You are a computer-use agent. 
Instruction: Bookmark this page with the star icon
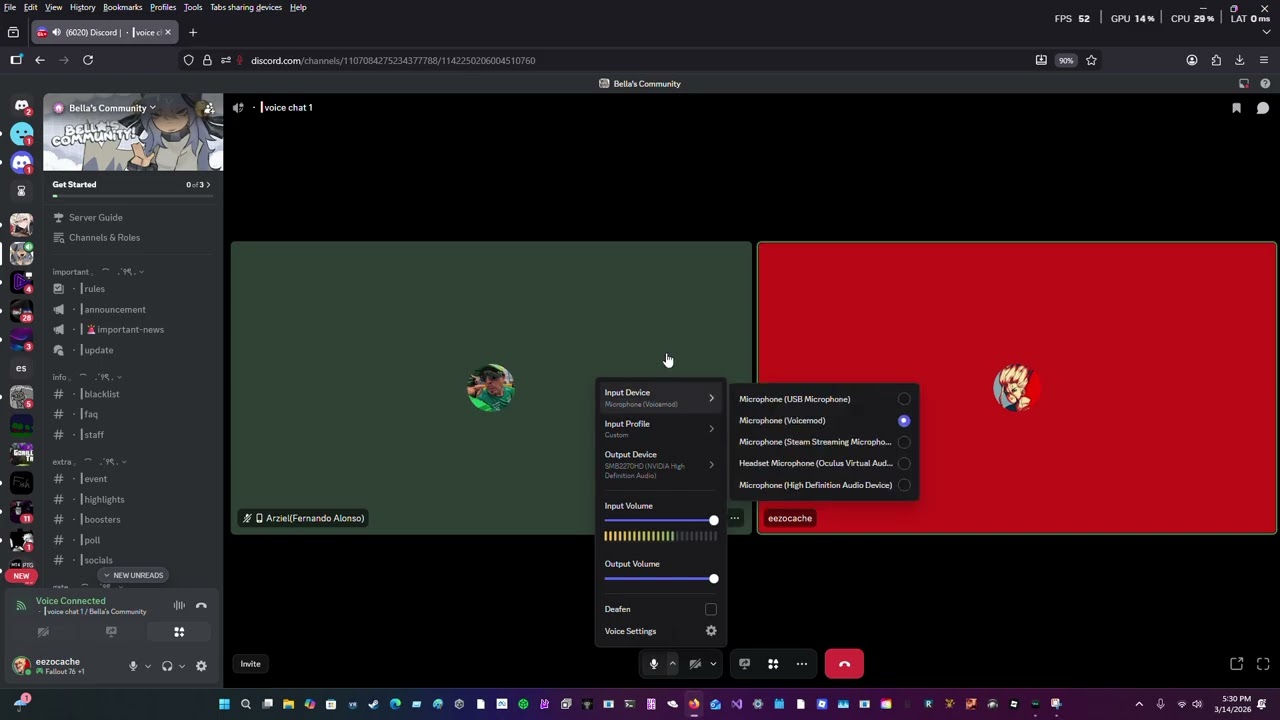(1091, 60)
